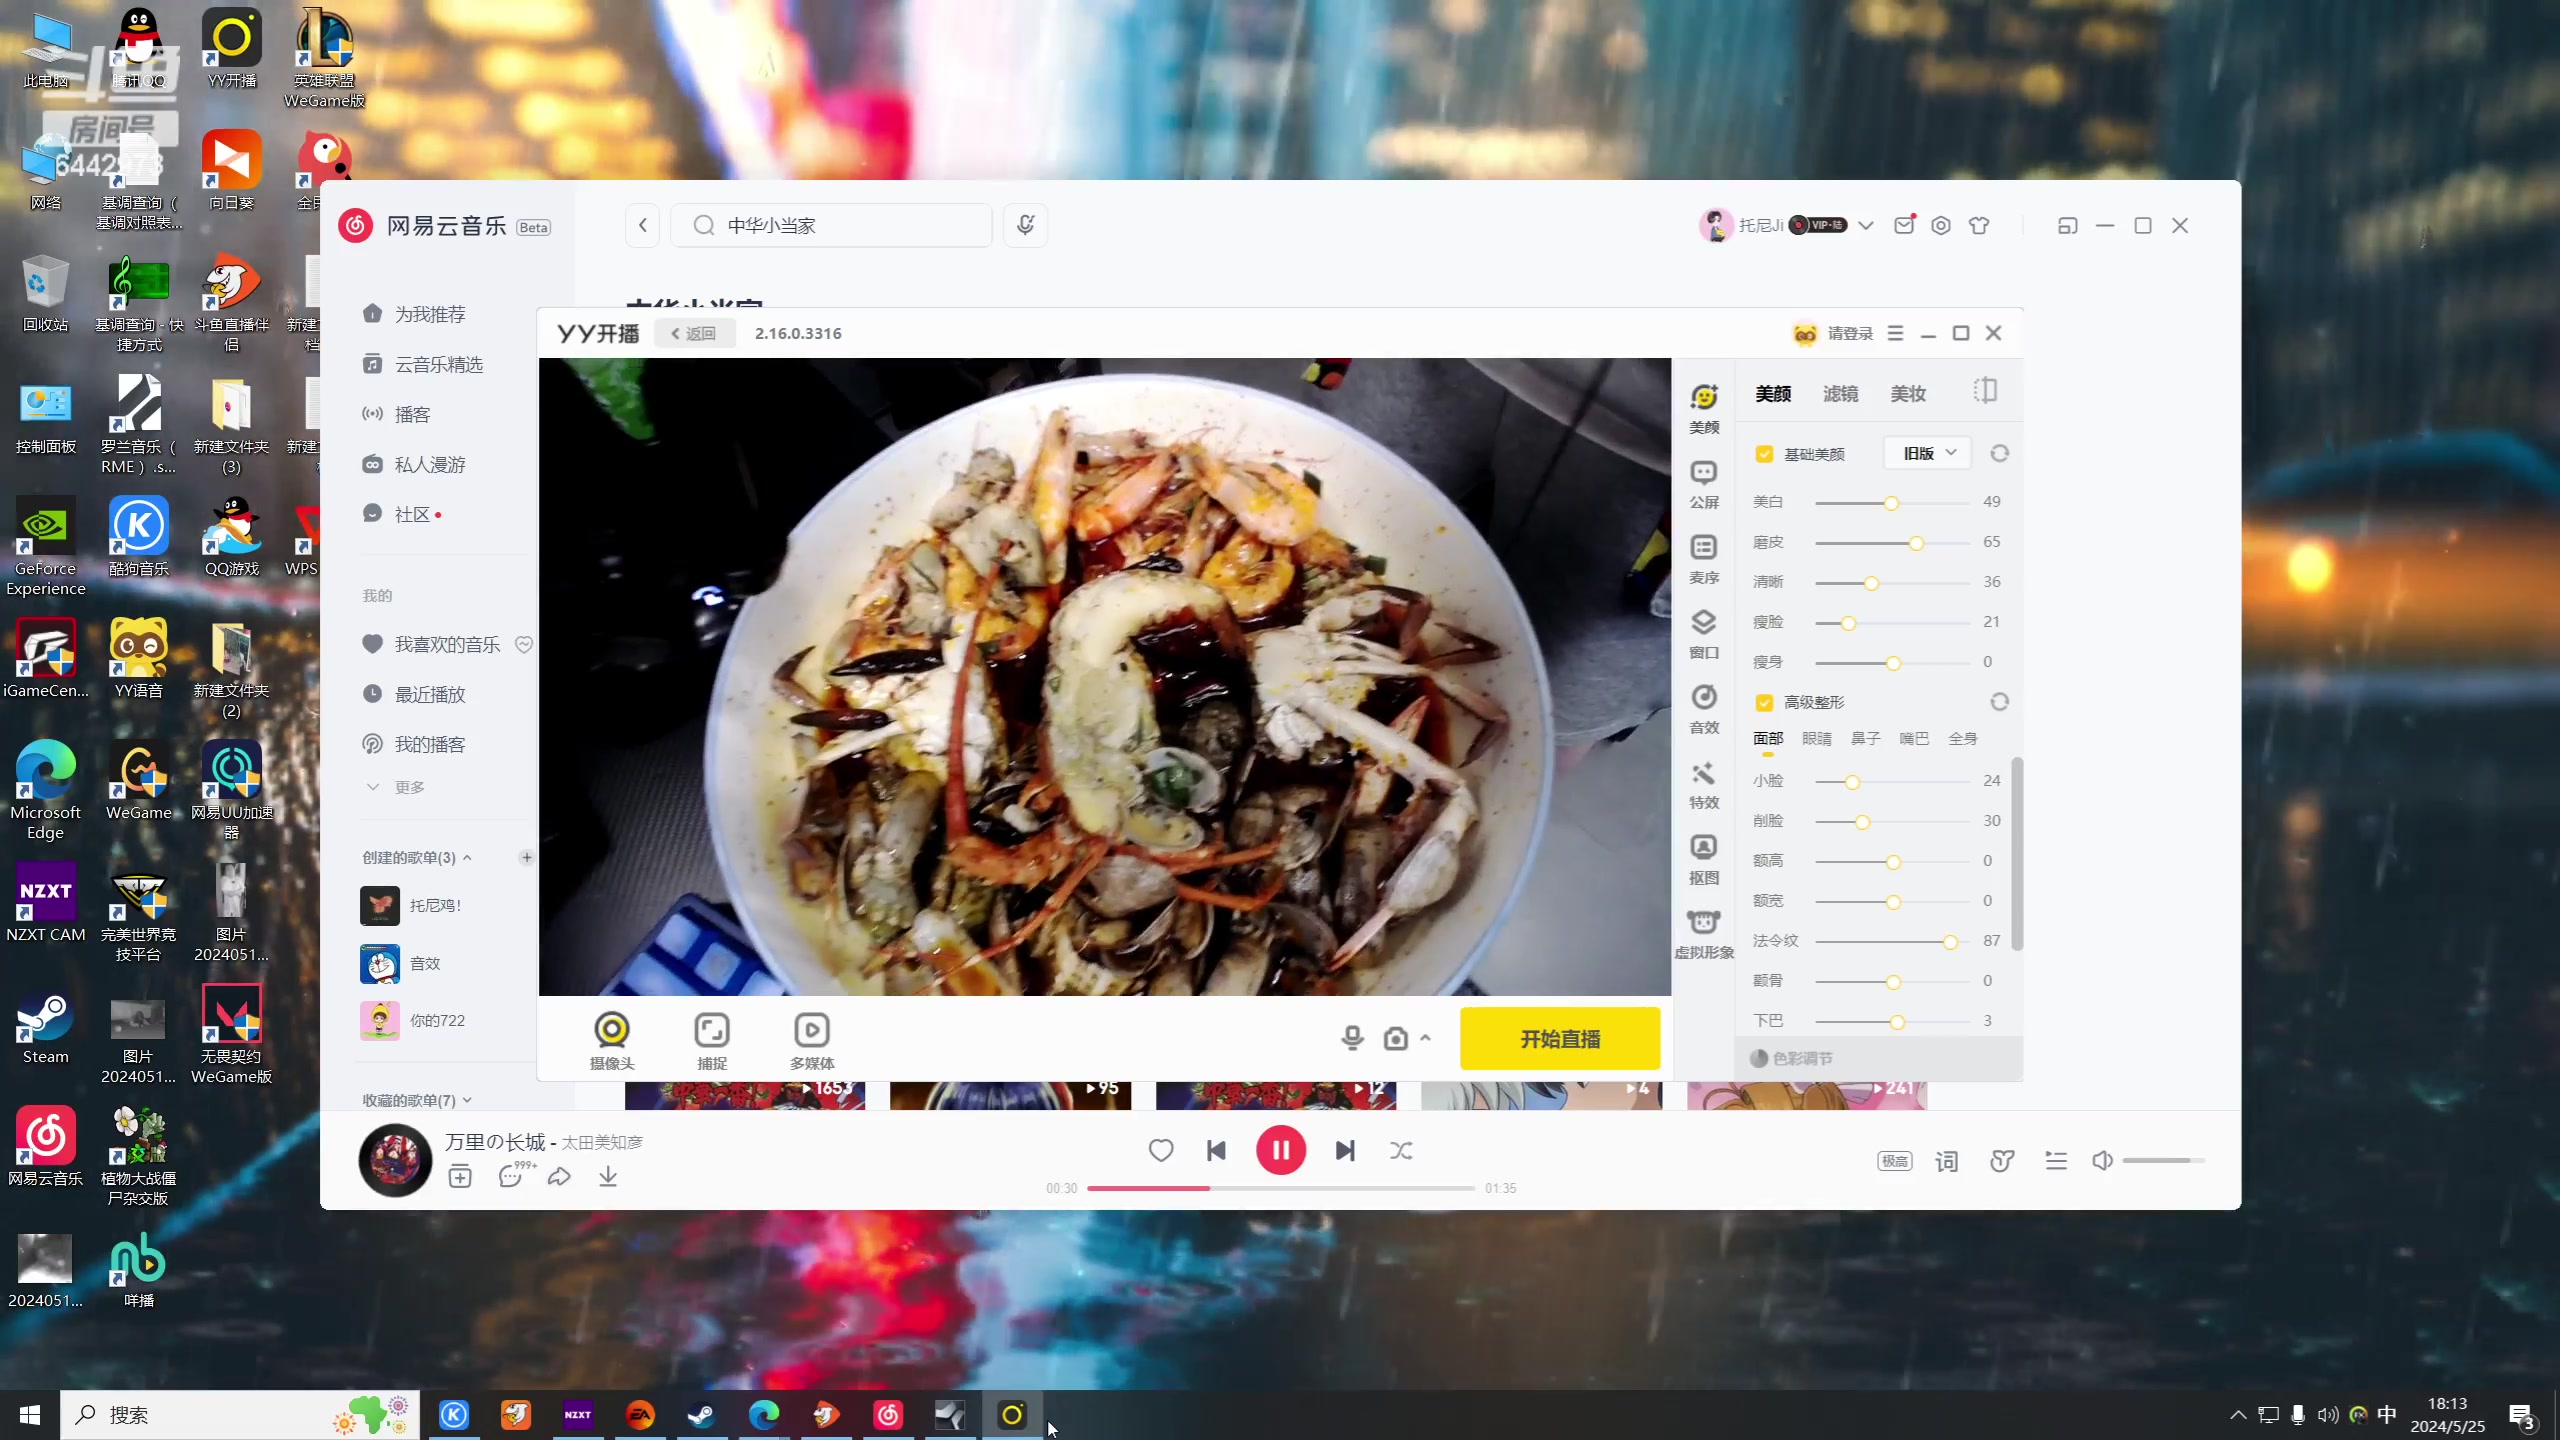Click the voice search microphone icon
Image resolution: width=2560 pixels, height=1440 pixels.
(1025, 225)
